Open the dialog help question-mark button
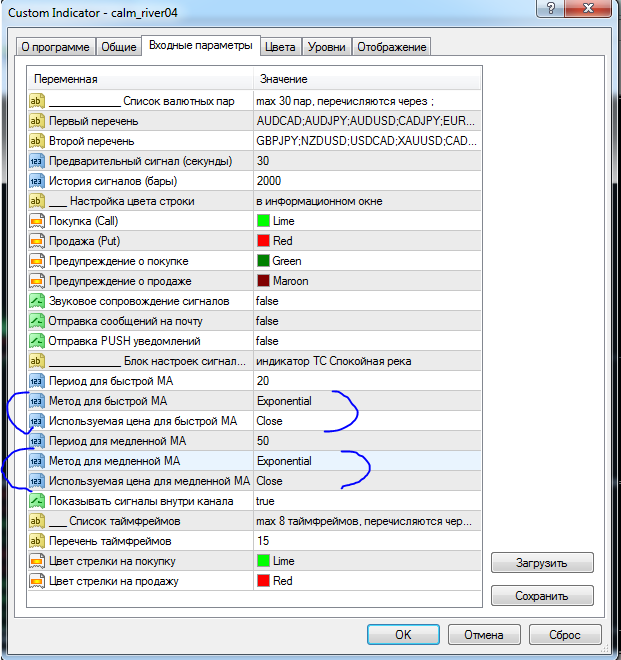 (x=551, y=8)
